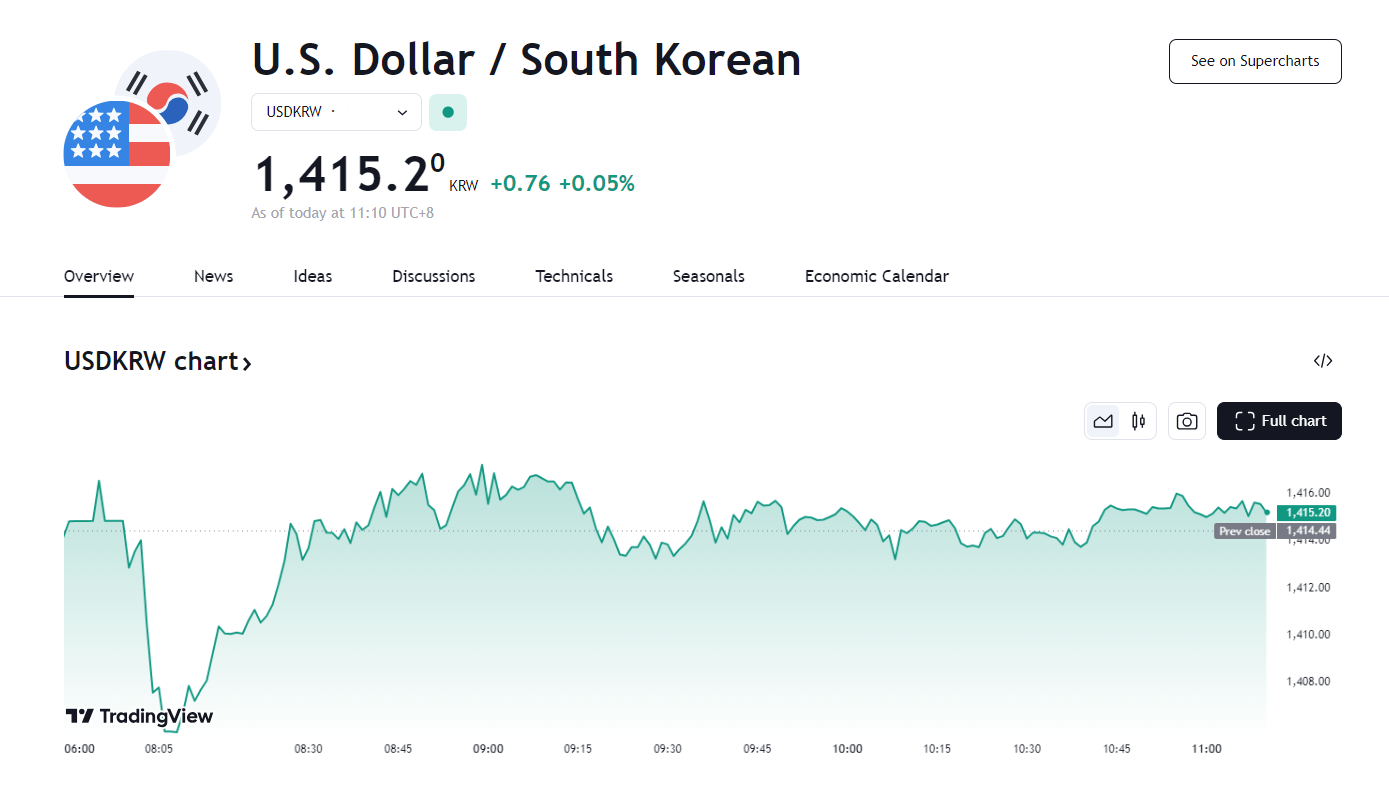This screenshot has height=785, width=1389.
Task: Click the embed code icon
Action: (1323, 361)
